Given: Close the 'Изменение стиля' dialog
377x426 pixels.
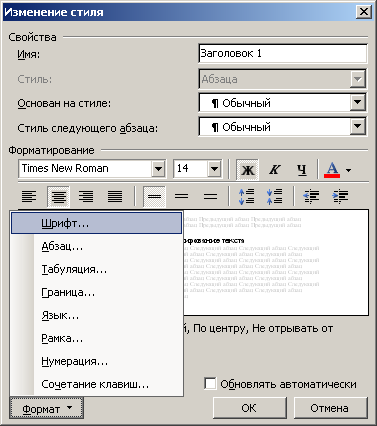Looking at the screenshot, I should 363,12.
